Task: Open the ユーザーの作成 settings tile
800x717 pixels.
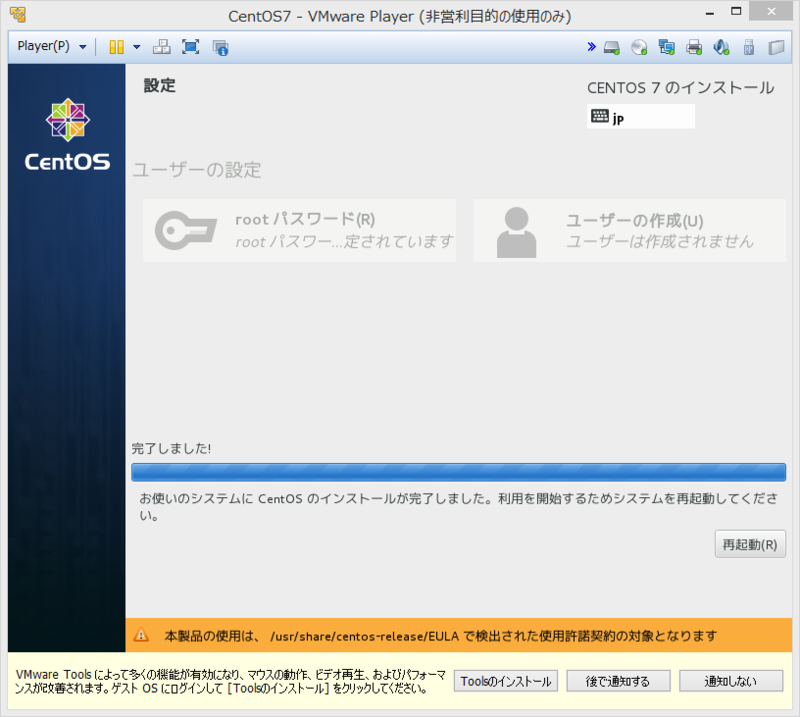Action: 630,230
